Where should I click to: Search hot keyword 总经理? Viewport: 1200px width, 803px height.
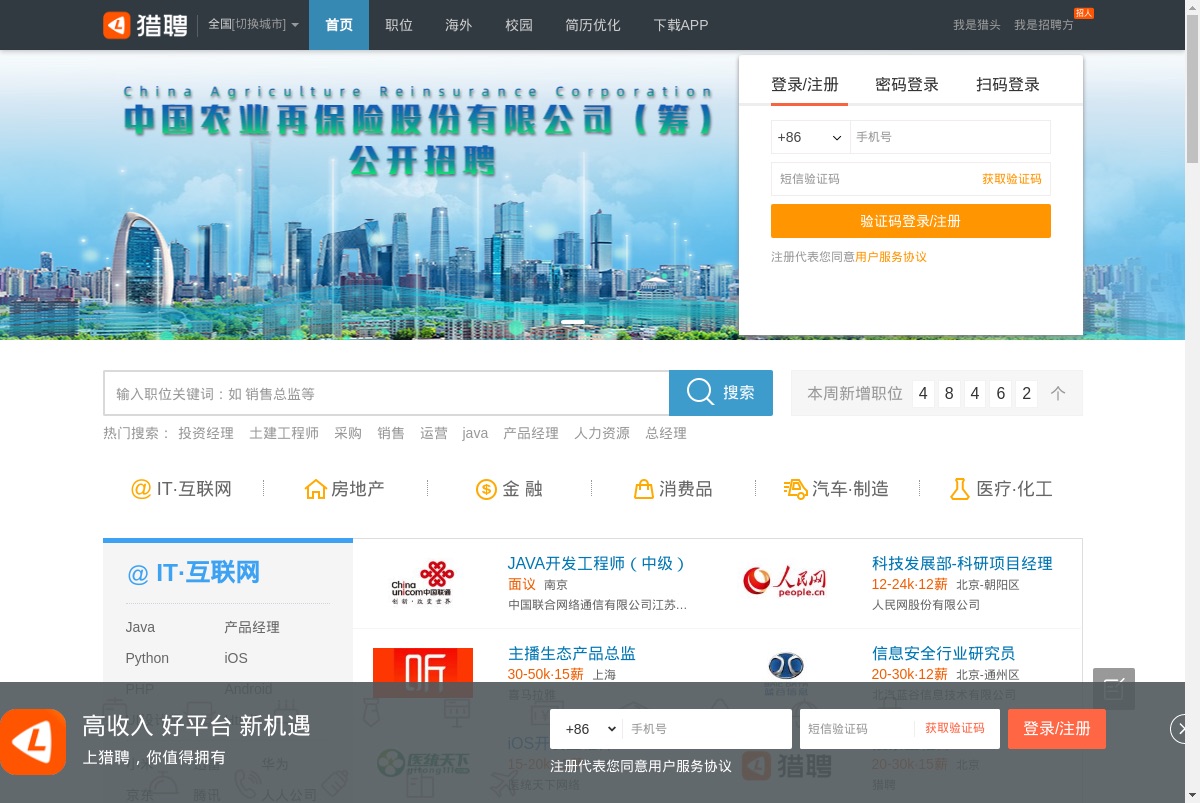(666, 433)
